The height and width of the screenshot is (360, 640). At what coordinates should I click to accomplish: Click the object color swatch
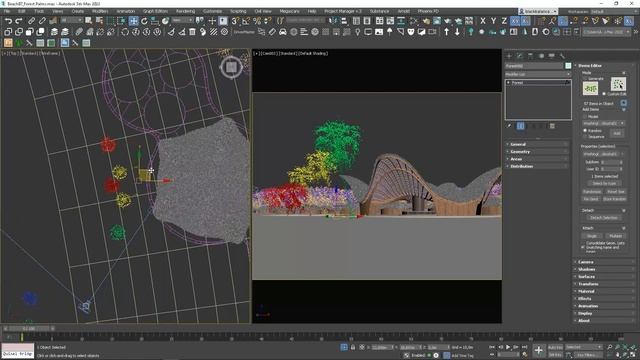(x=568, y=66)
